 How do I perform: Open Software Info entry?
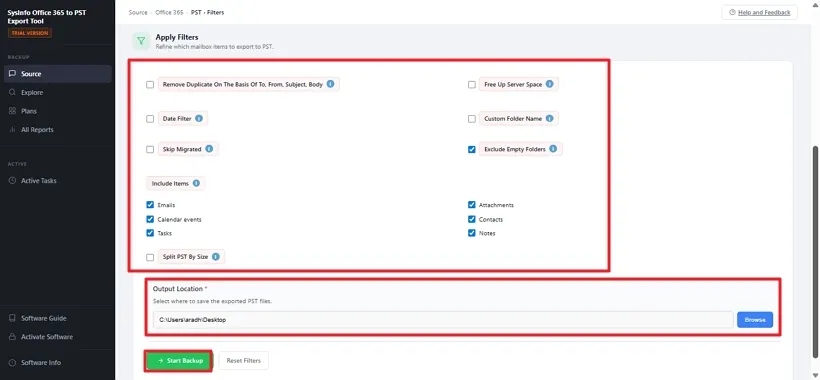coord(58,362)
